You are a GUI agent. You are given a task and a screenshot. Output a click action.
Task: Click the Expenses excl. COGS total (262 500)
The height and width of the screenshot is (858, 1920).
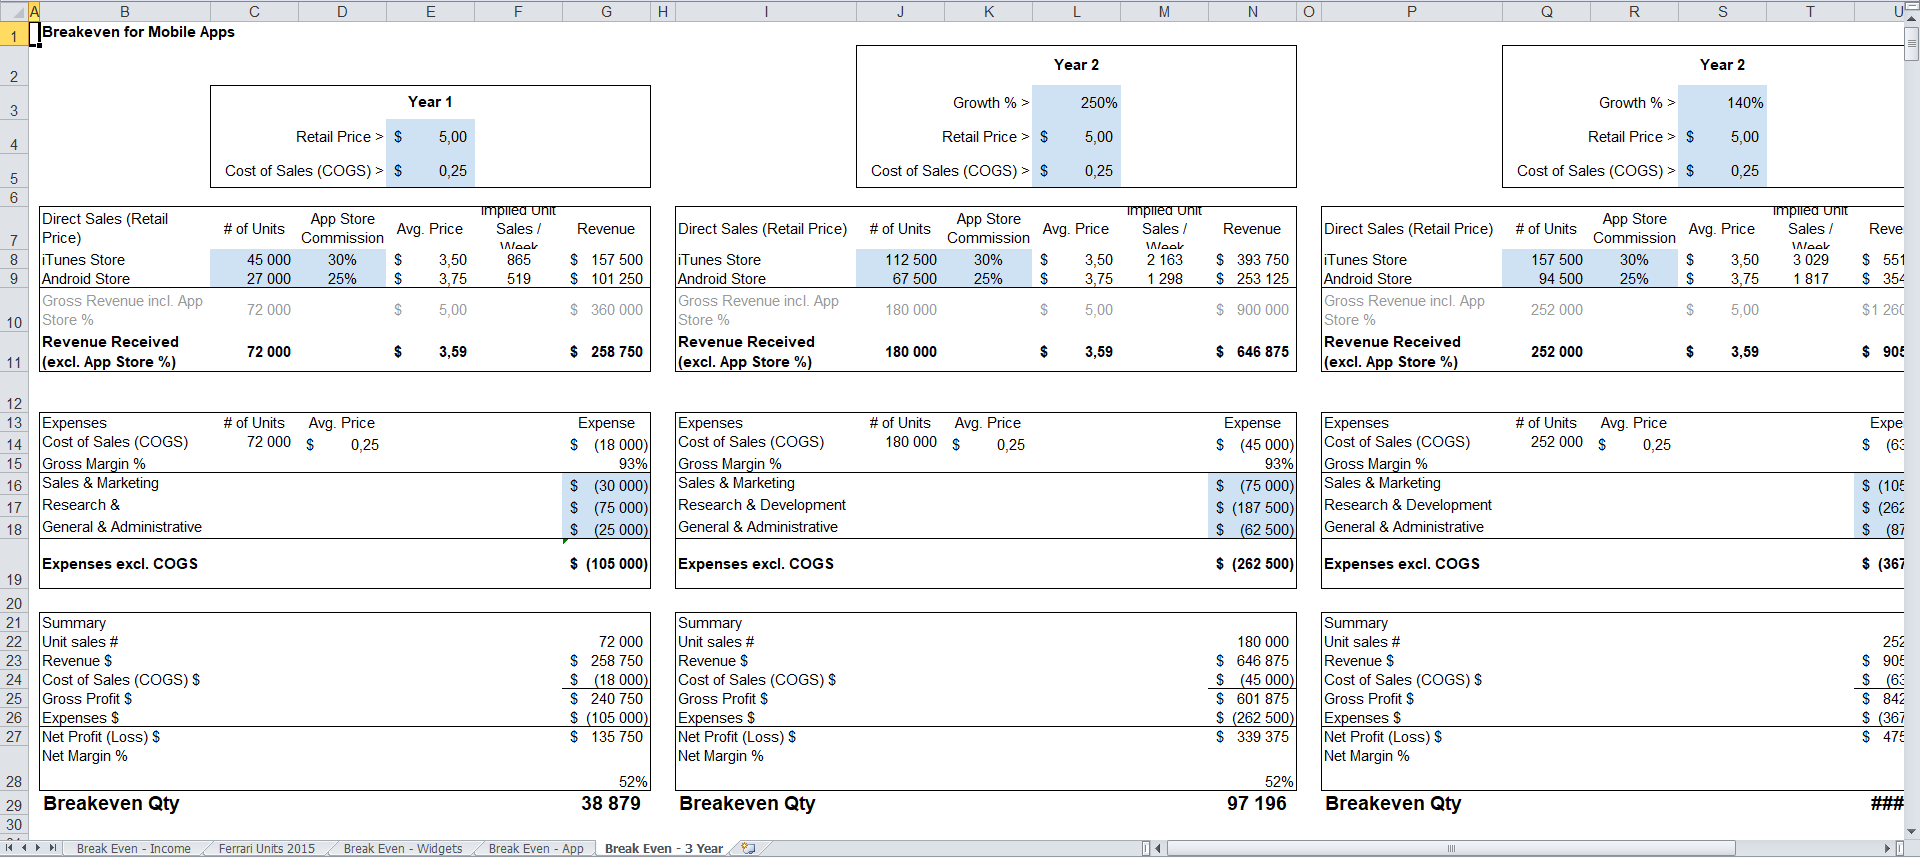[x=1252, y=564]
